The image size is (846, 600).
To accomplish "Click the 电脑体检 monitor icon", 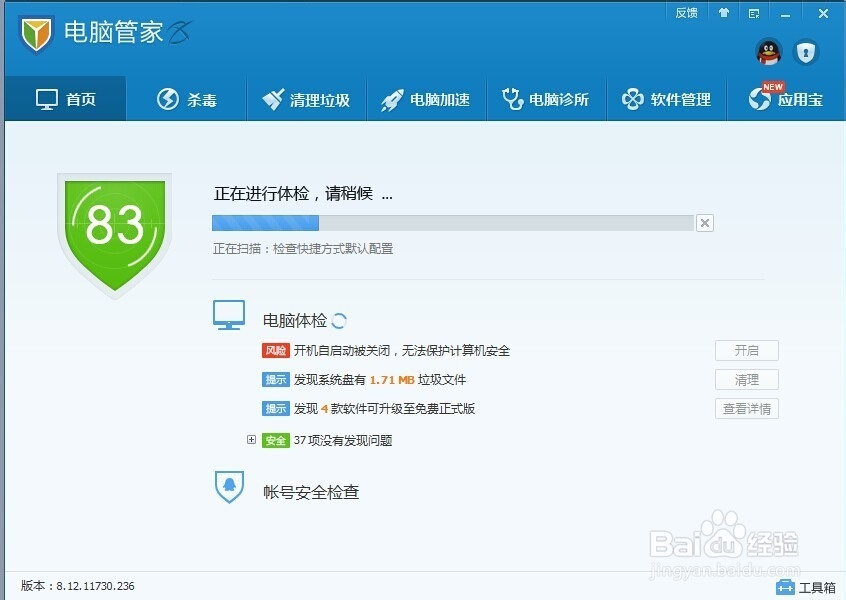I will pos(229,315).
